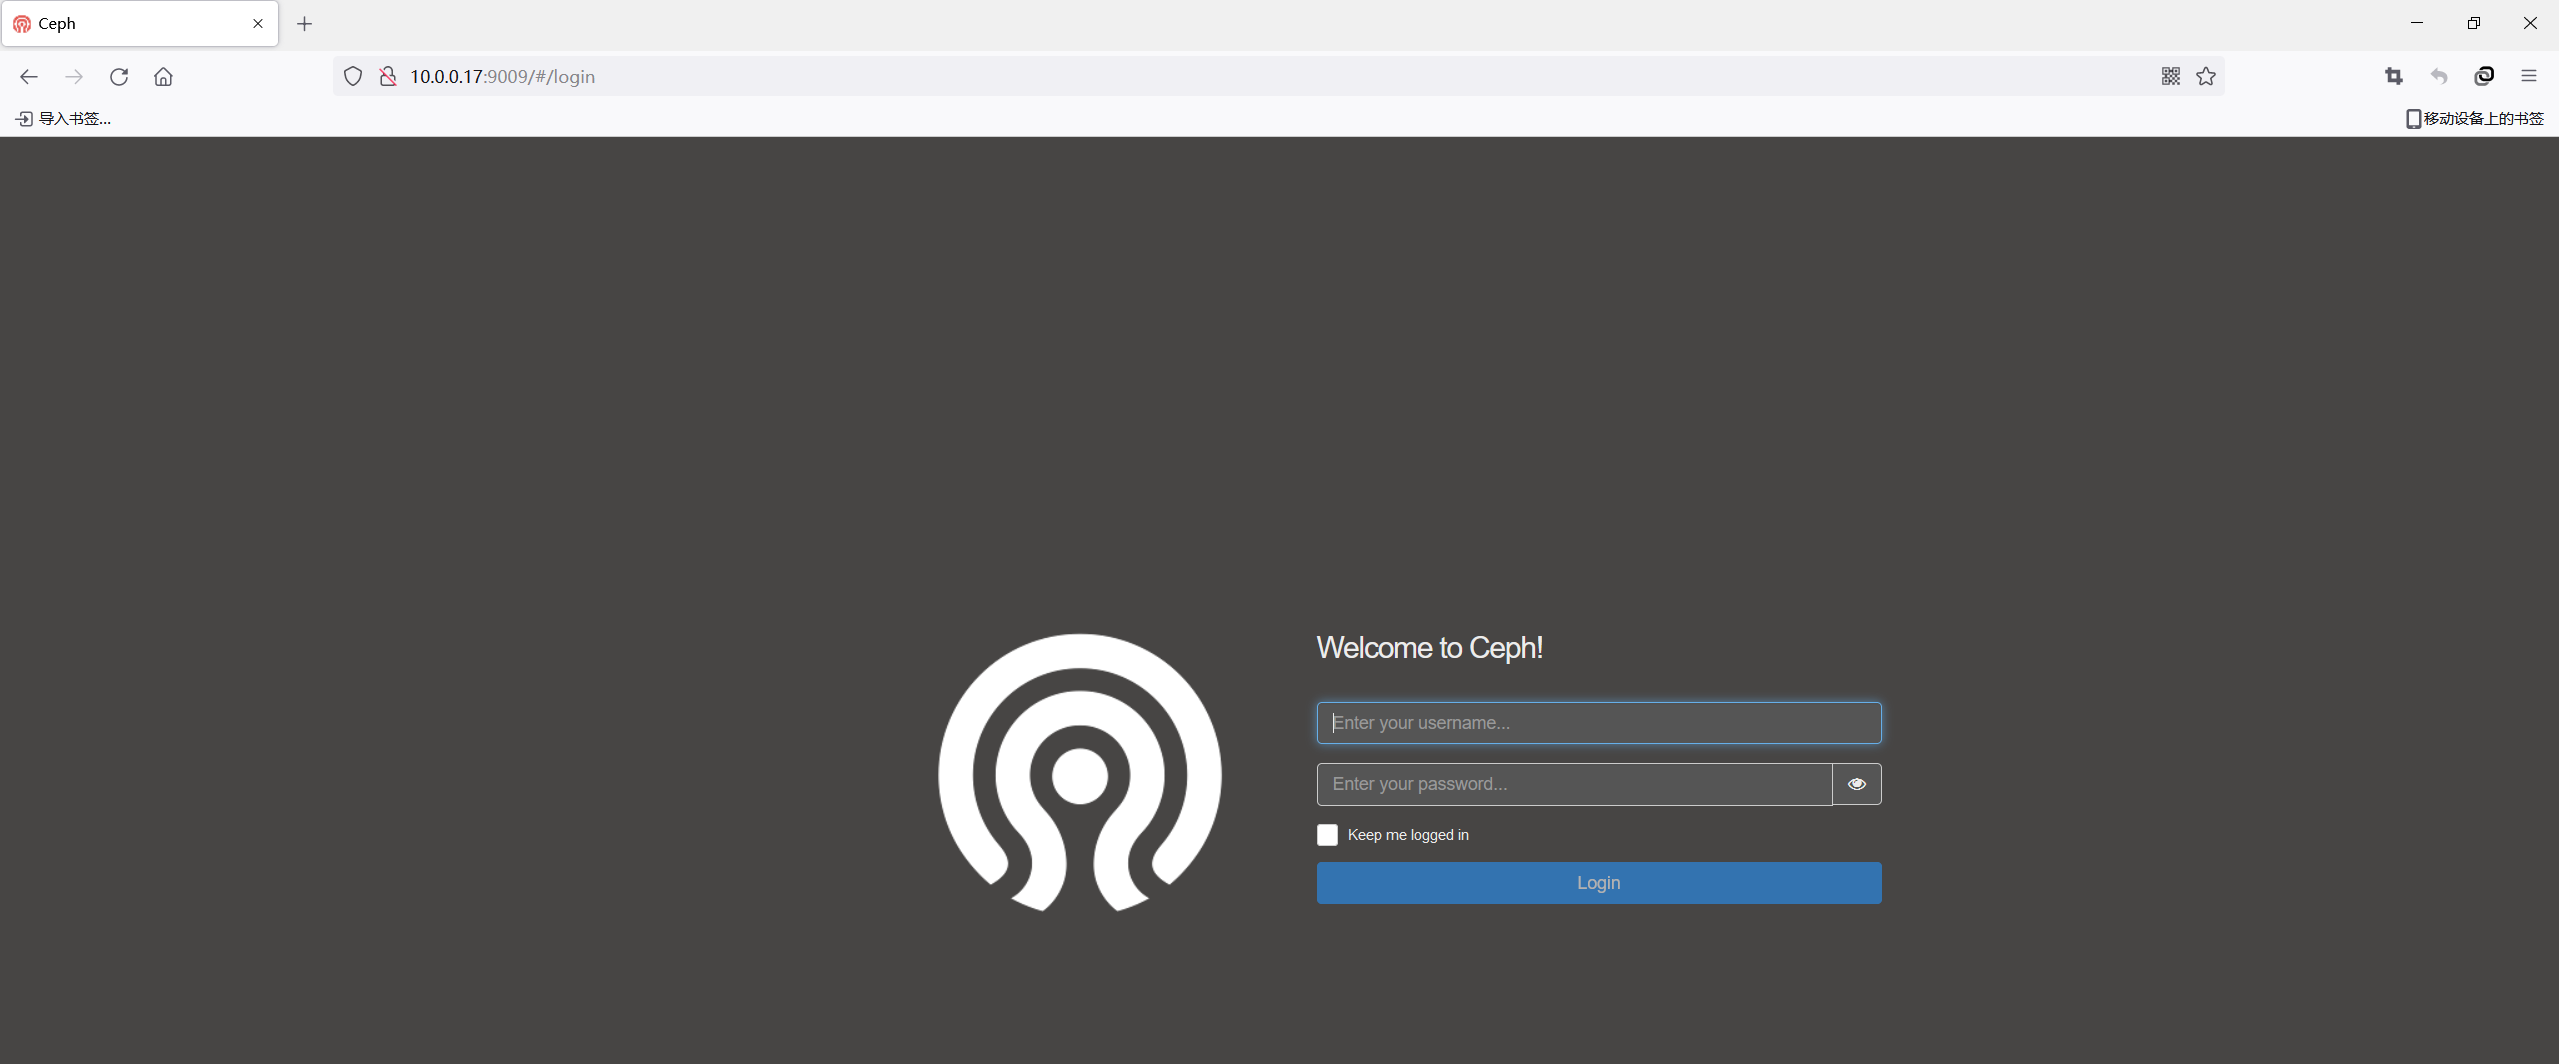Click the back navigation arrow

28,76
